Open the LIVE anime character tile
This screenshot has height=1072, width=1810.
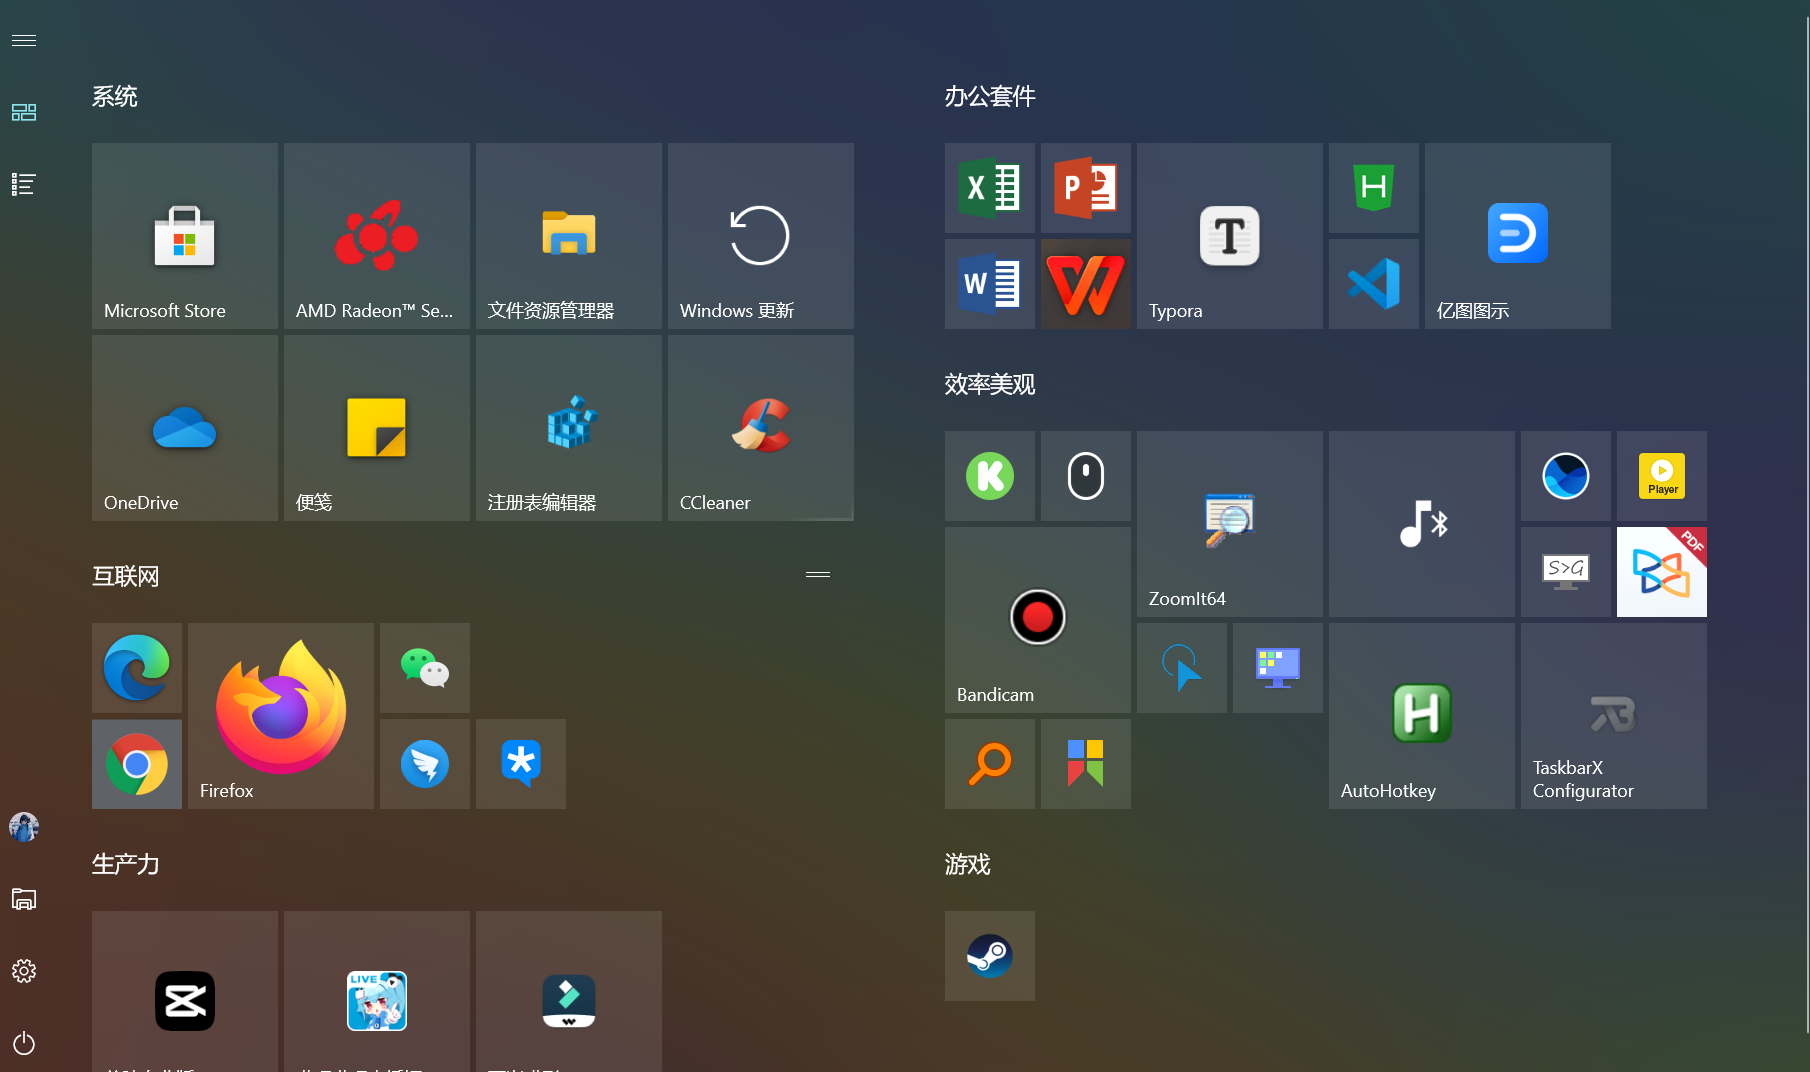coord(377,992)
